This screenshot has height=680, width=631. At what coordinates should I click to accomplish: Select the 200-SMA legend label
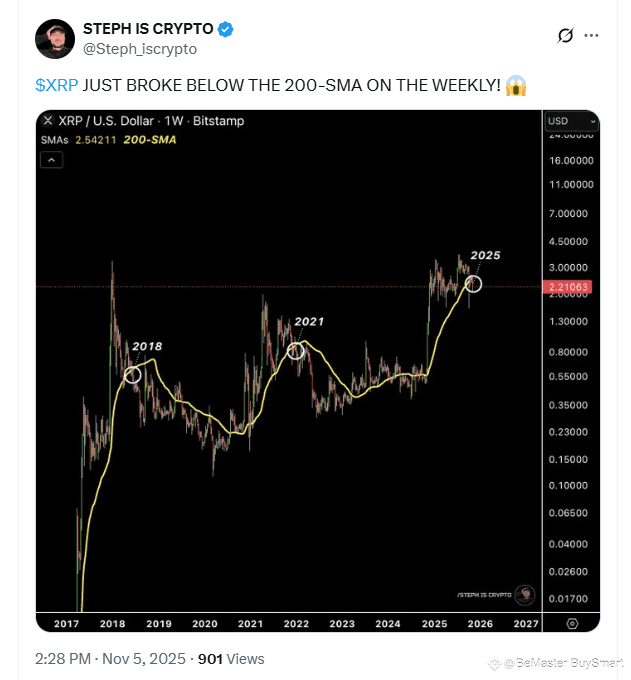[150, 140]
